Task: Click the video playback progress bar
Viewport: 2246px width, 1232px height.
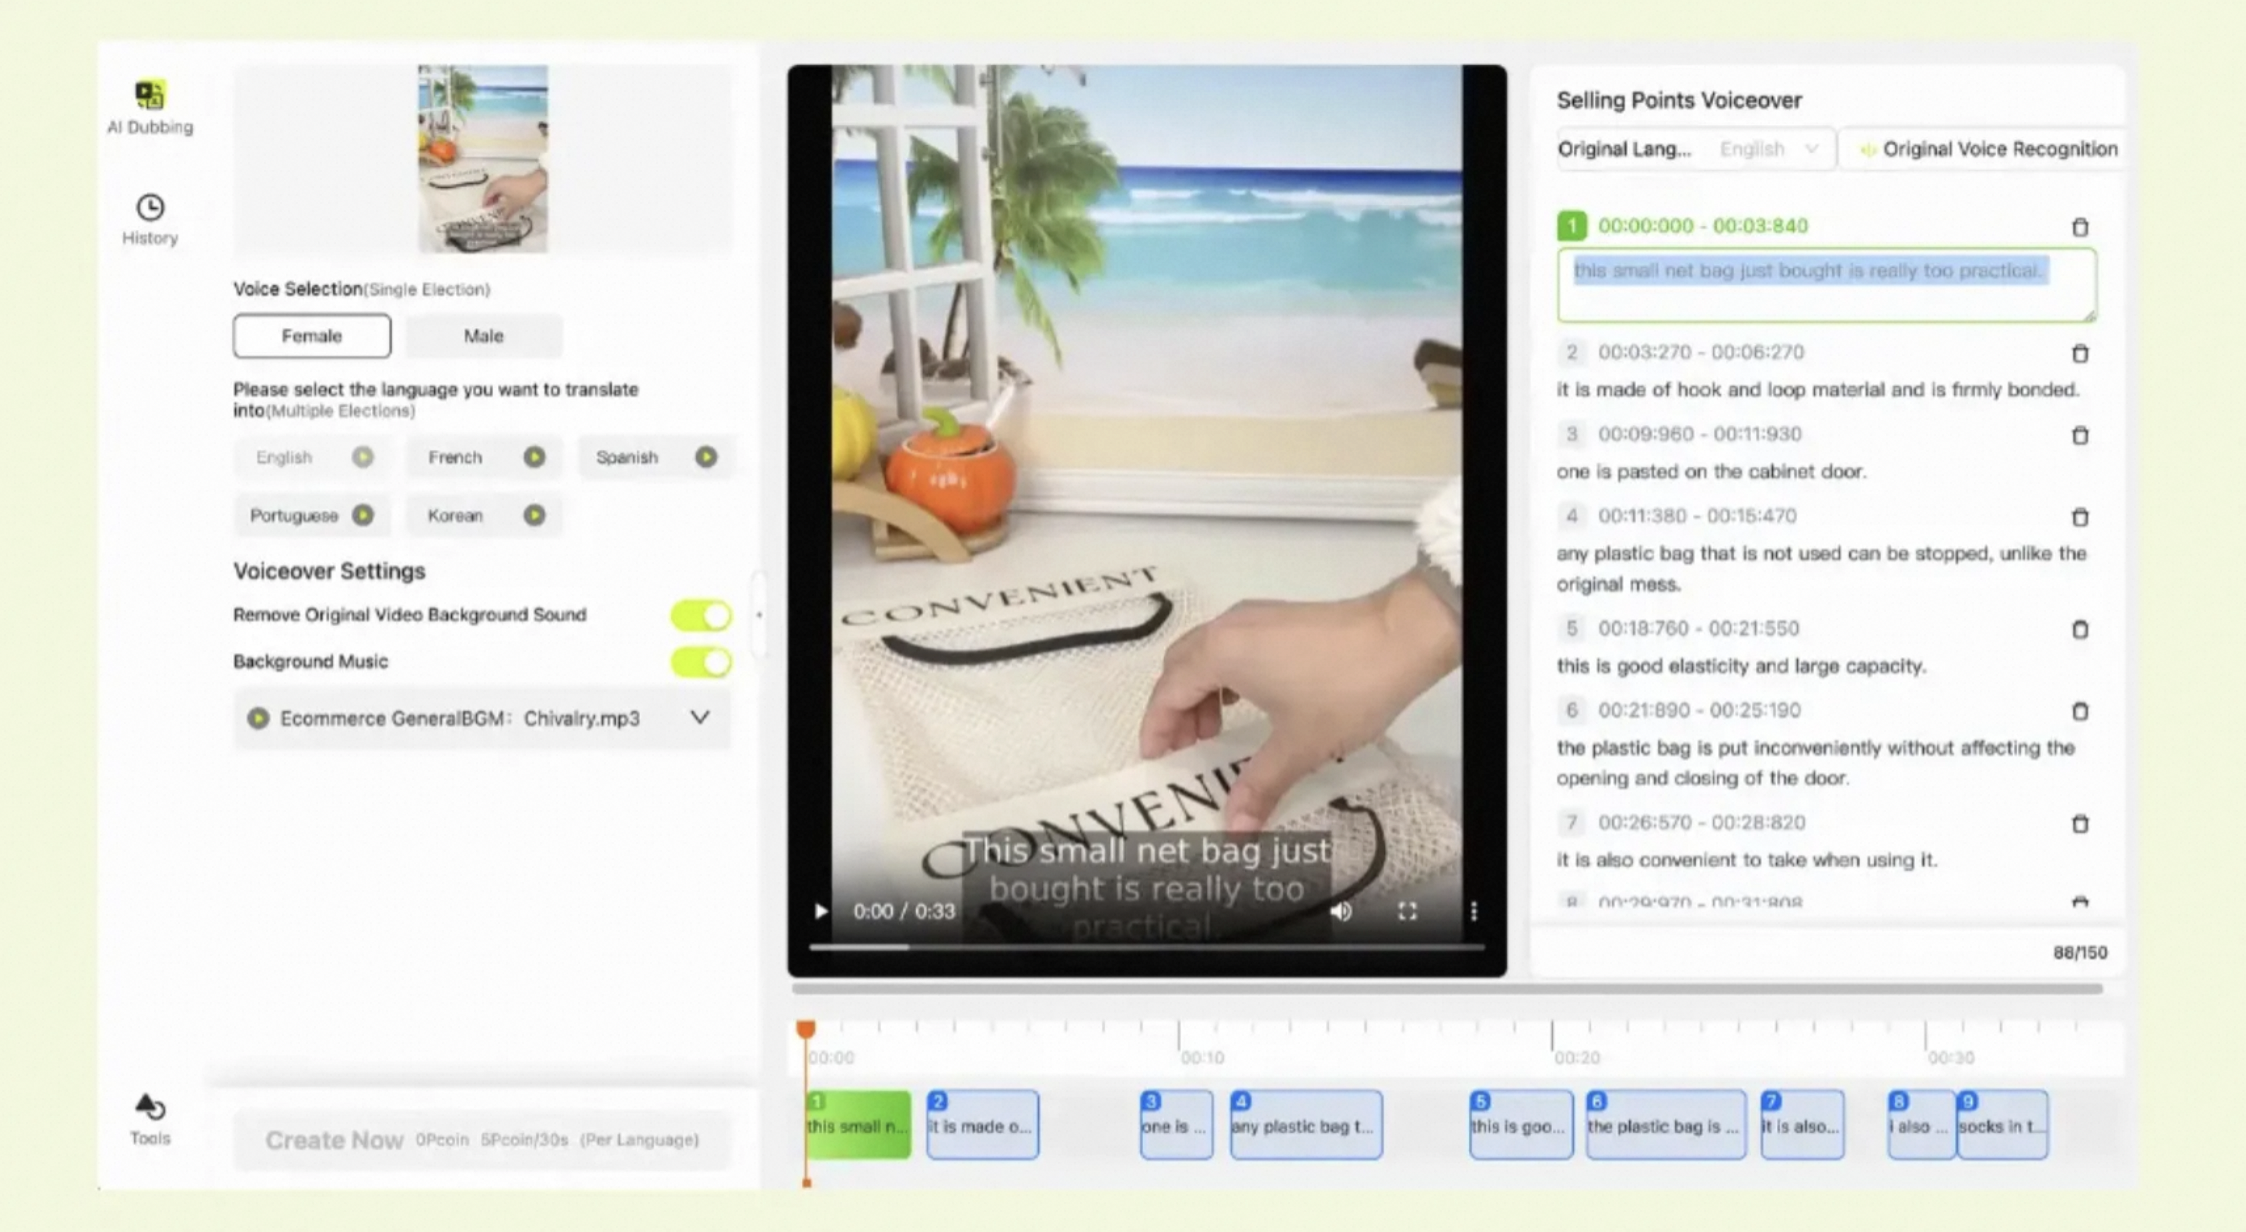Action: (1146, 946)
